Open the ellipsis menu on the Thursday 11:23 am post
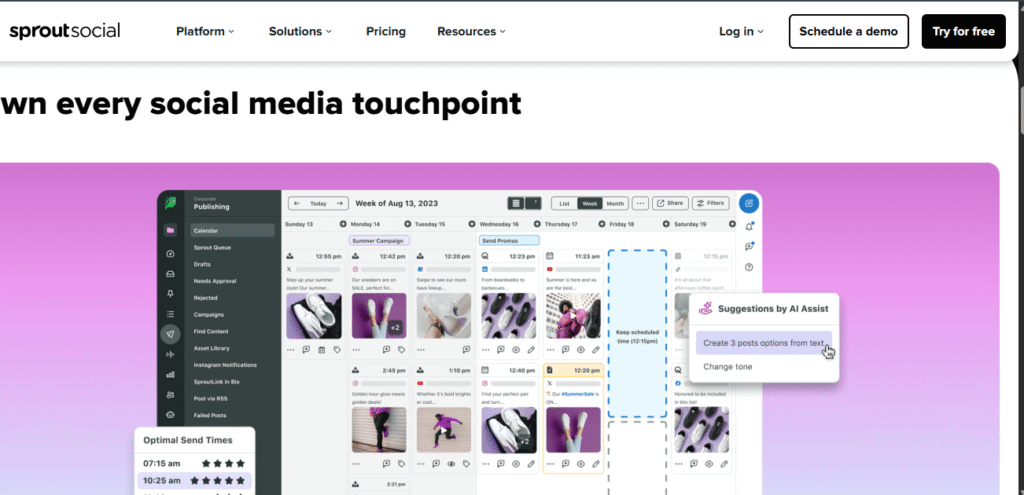This screenshot has height=495, width=1024. point(550,350)
